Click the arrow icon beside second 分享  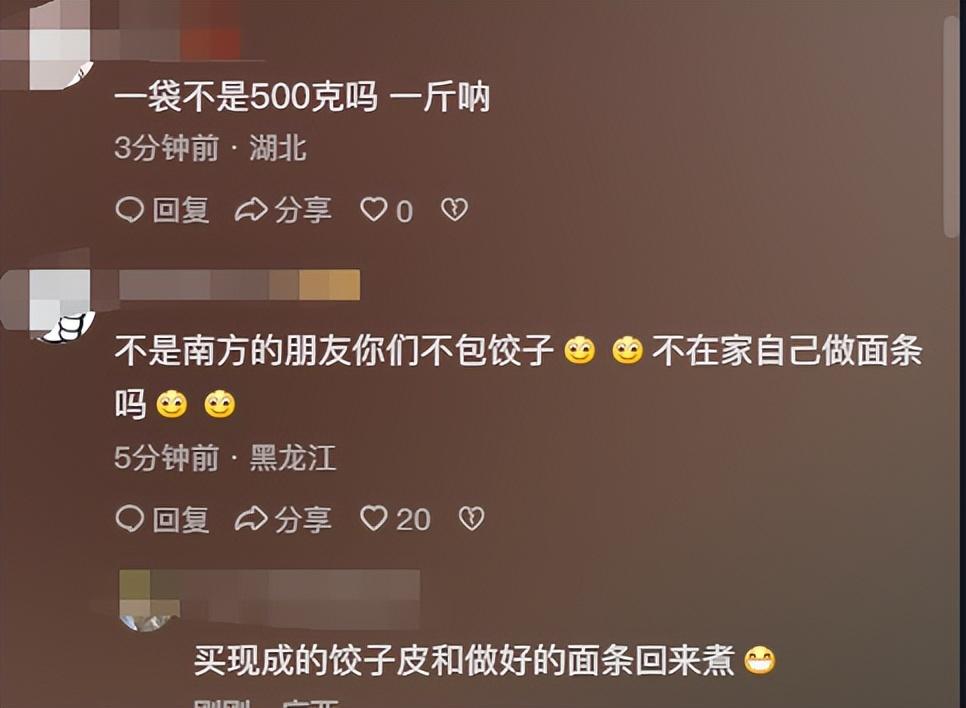point(251,519)
